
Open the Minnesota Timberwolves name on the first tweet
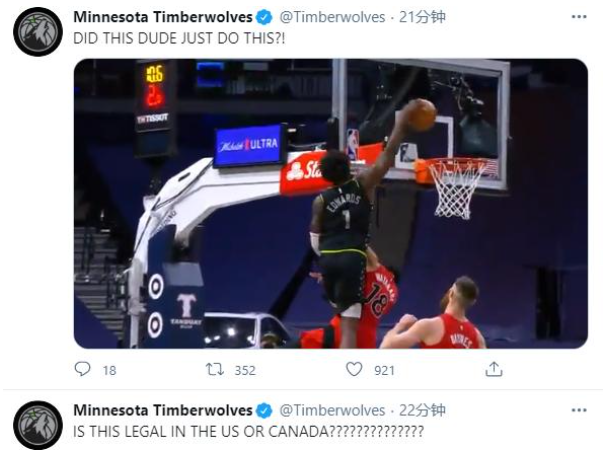[163, 17]
